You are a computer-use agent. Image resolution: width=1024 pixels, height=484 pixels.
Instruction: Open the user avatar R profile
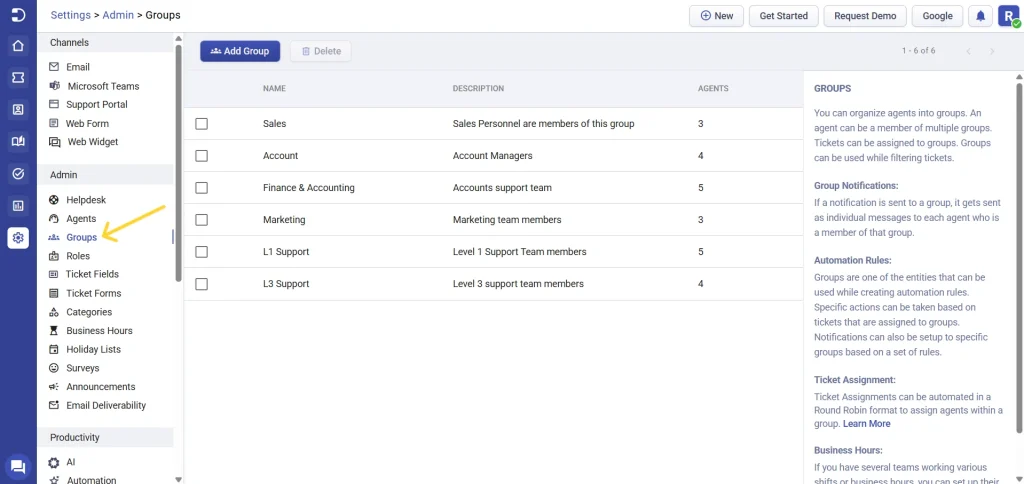pos(1009,16)
